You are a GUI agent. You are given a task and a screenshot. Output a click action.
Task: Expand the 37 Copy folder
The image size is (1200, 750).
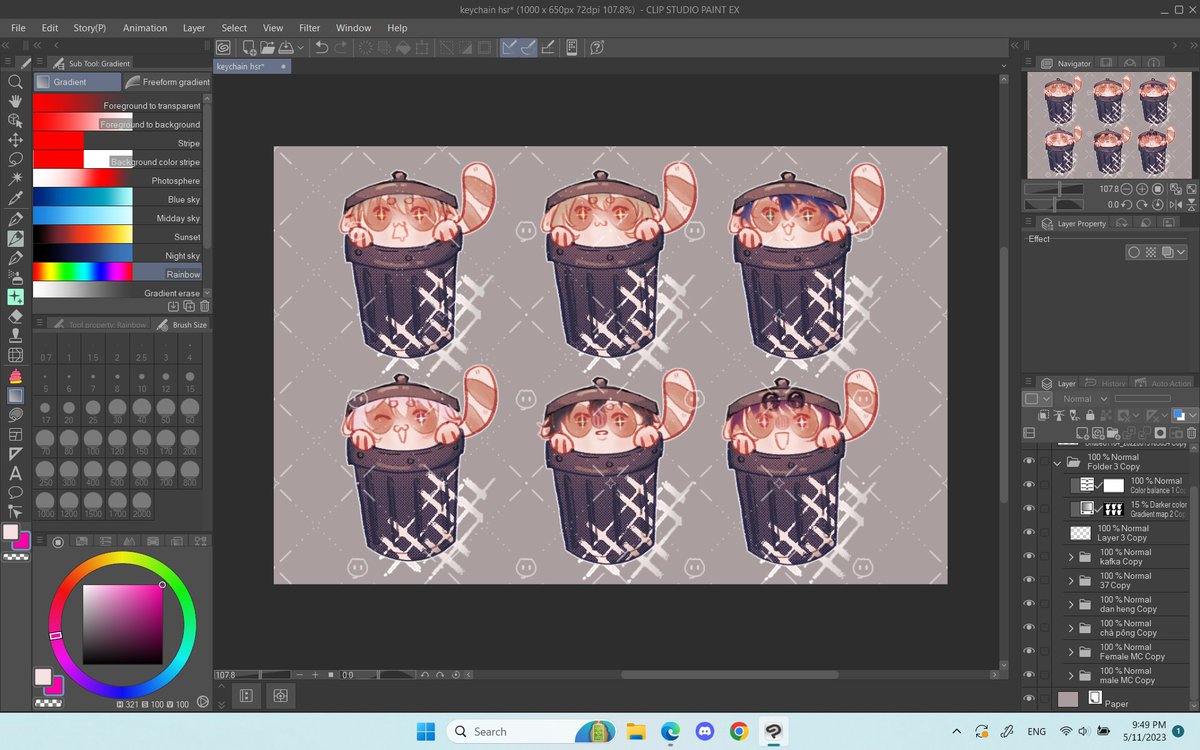1071,581
